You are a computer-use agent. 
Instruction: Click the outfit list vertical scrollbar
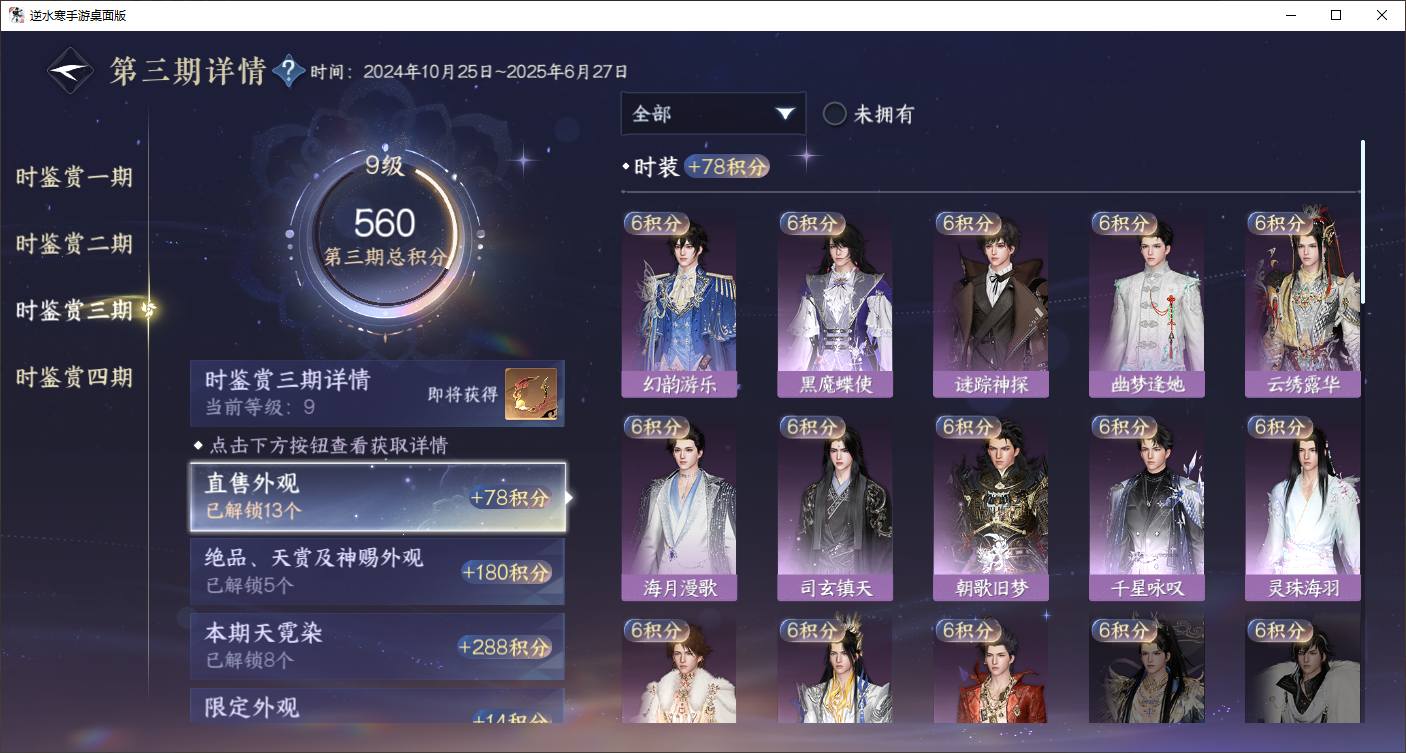pyautogui.click(x=1362, y=222)
